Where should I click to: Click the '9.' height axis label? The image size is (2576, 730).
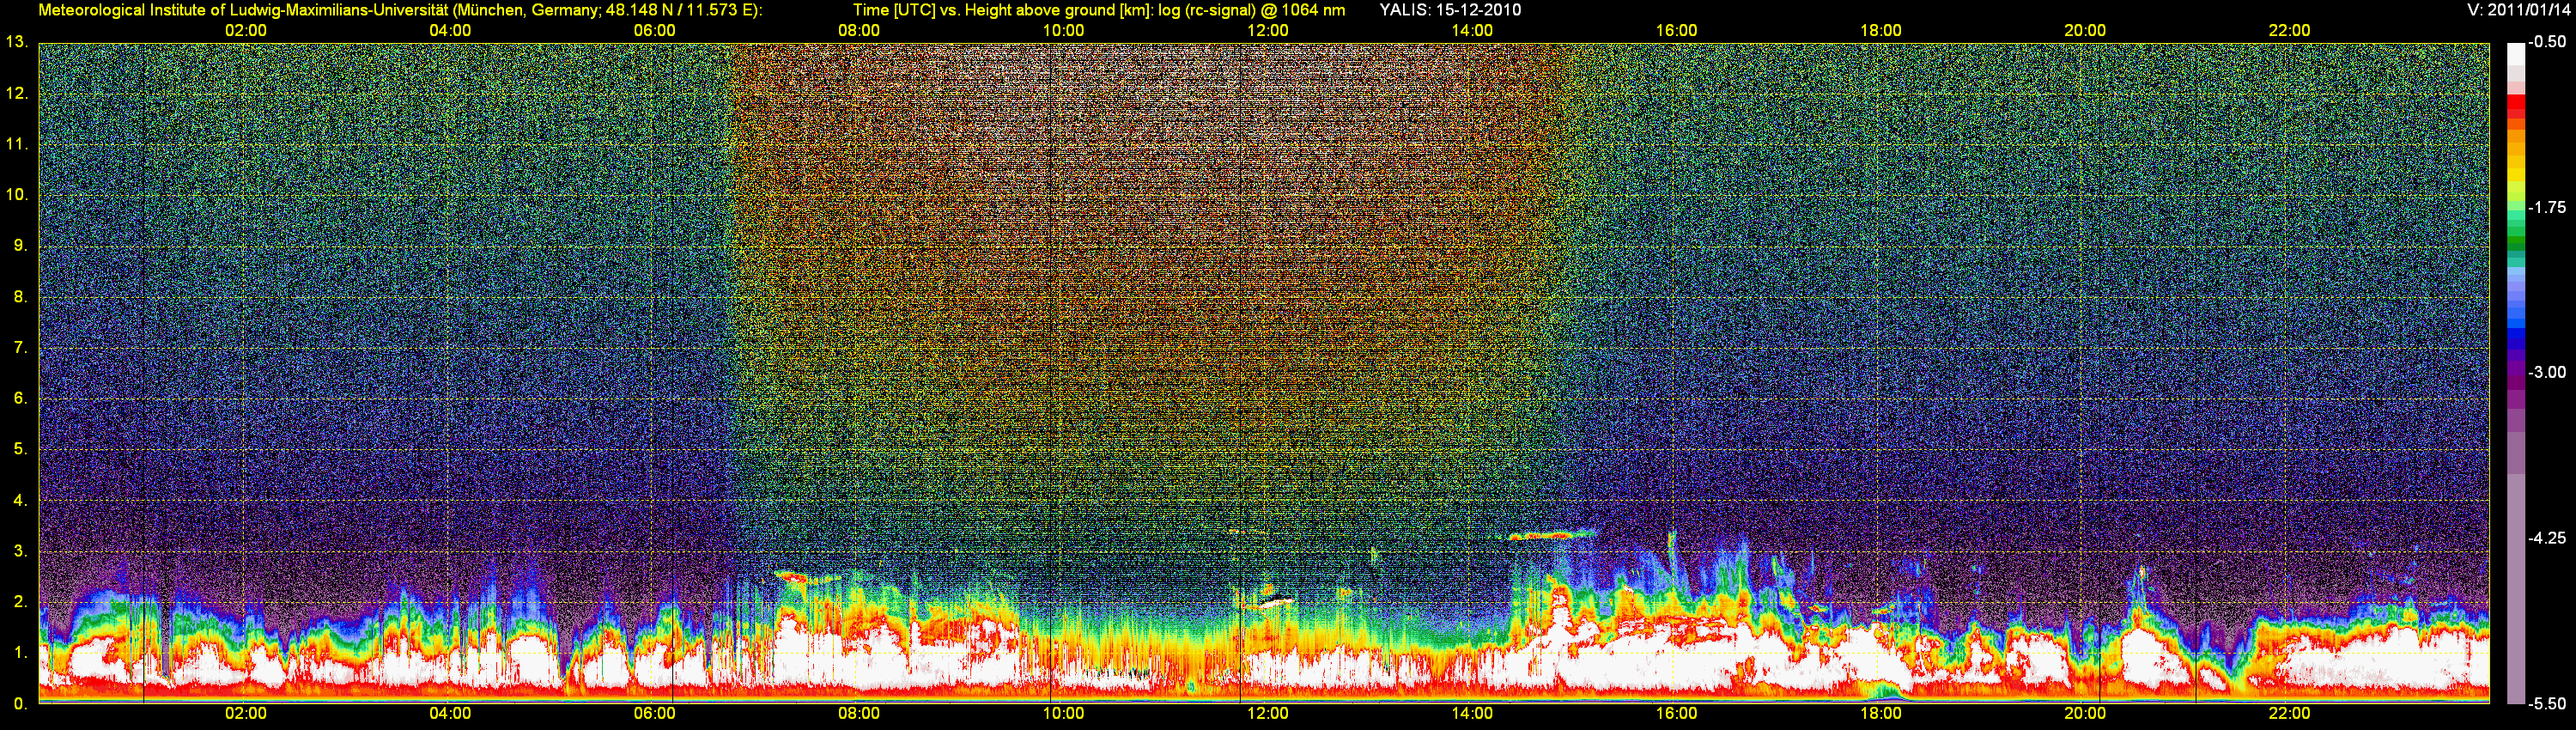pos(20,246)
